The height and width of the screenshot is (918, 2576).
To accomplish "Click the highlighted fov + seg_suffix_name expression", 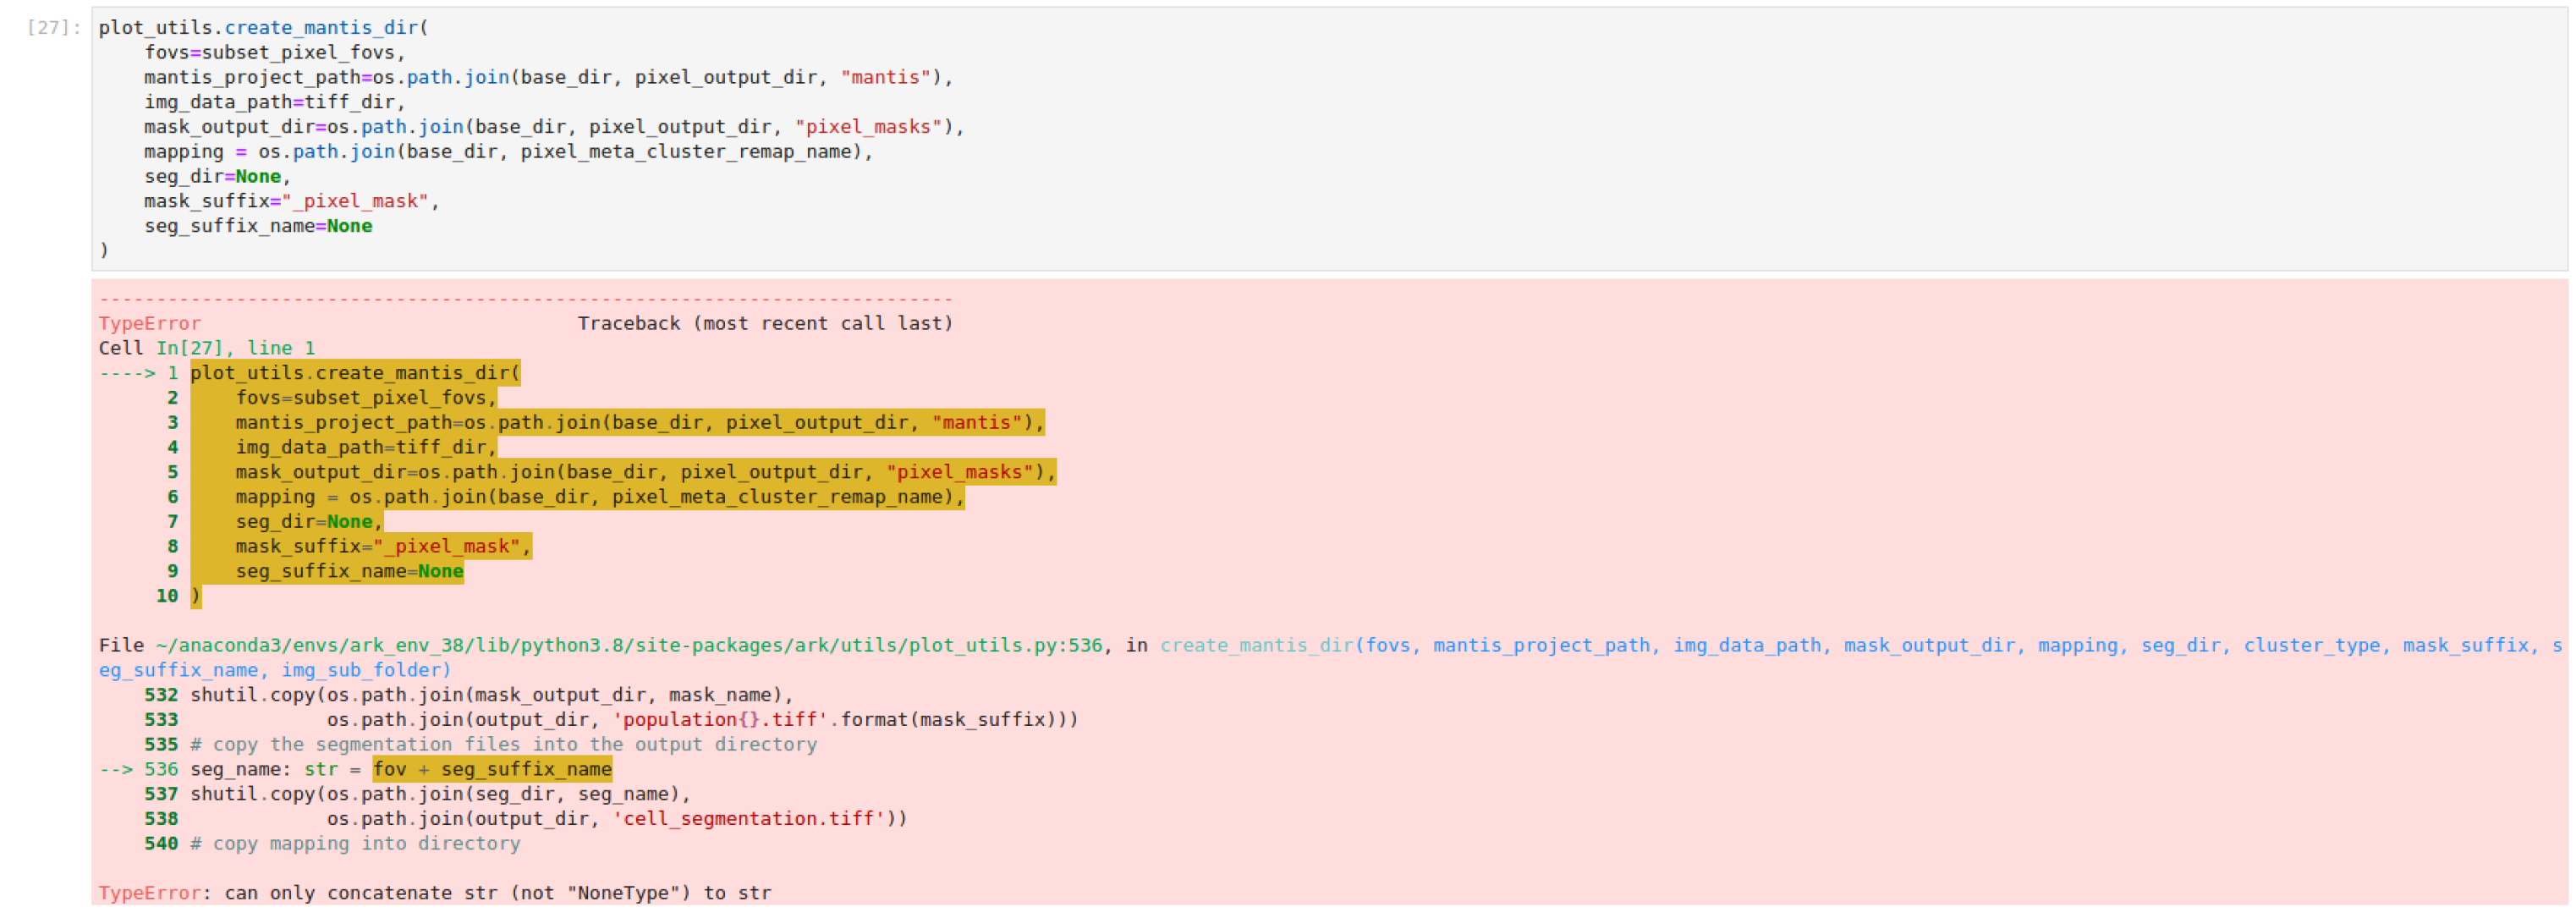I will pyautogui.click(x=490, y=769).
